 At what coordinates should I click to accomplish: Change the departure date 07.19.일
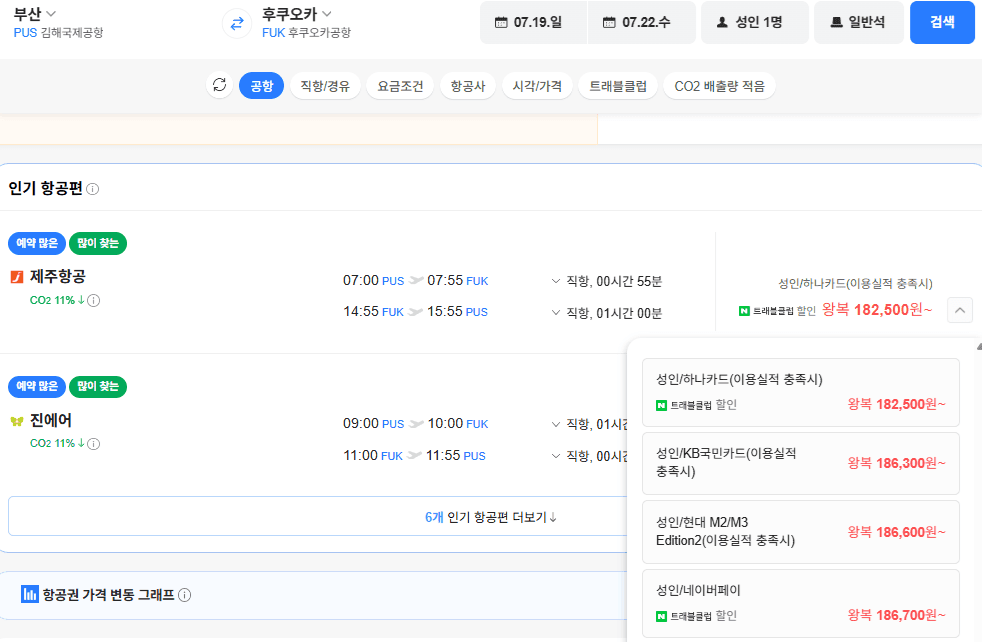(534, 23)
